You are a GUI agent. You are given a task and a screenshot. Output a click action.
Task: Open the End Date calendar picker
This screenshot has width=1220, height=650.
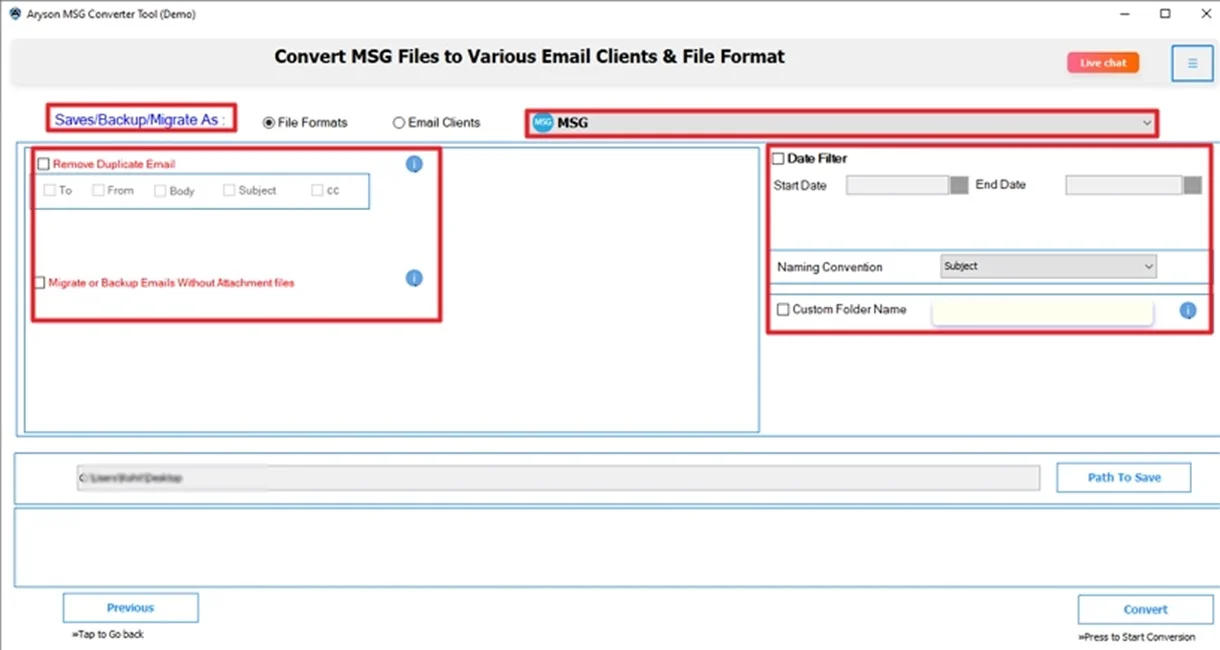[1192, 185]
